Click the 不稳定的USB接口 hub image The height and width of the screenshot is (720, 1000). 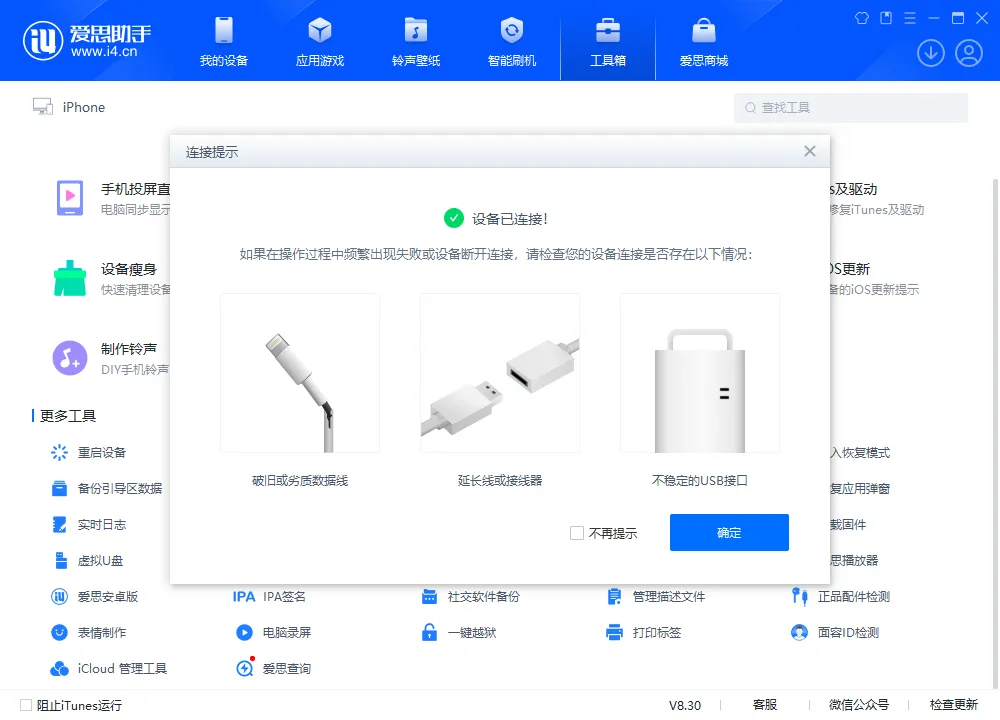point(700,373)
